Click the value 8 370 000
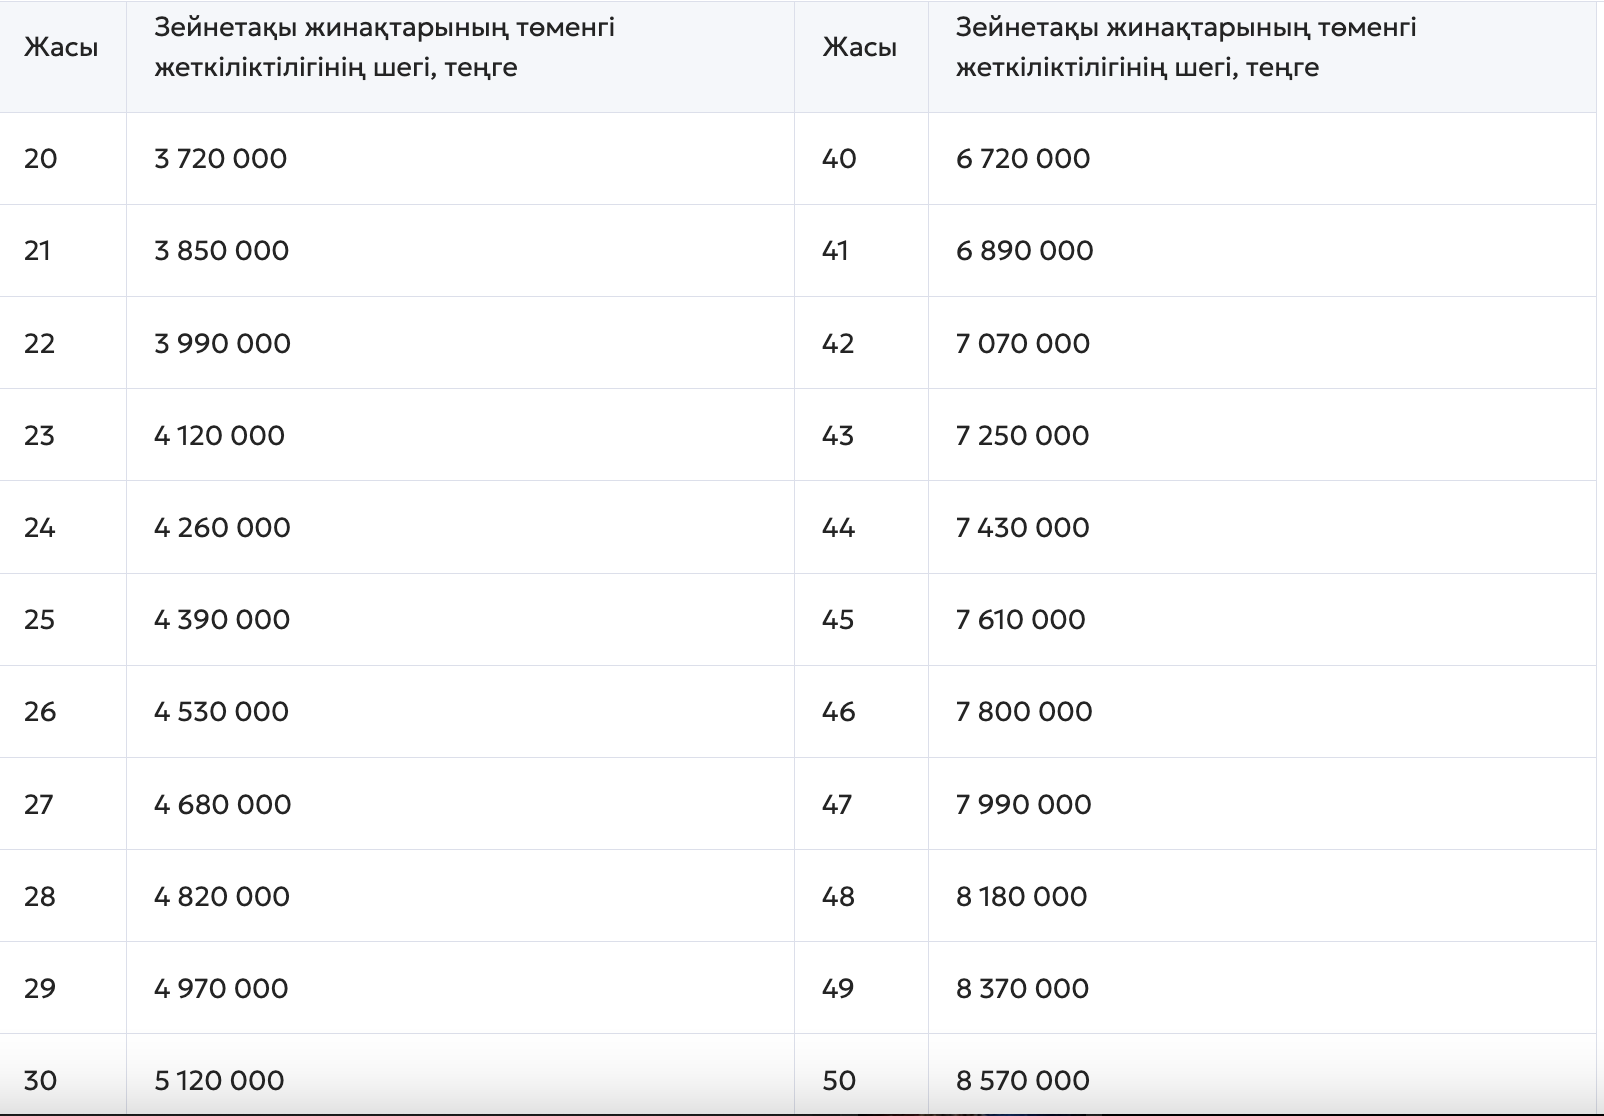Screen dimensions: 1604x1116 coord(1021,989)
